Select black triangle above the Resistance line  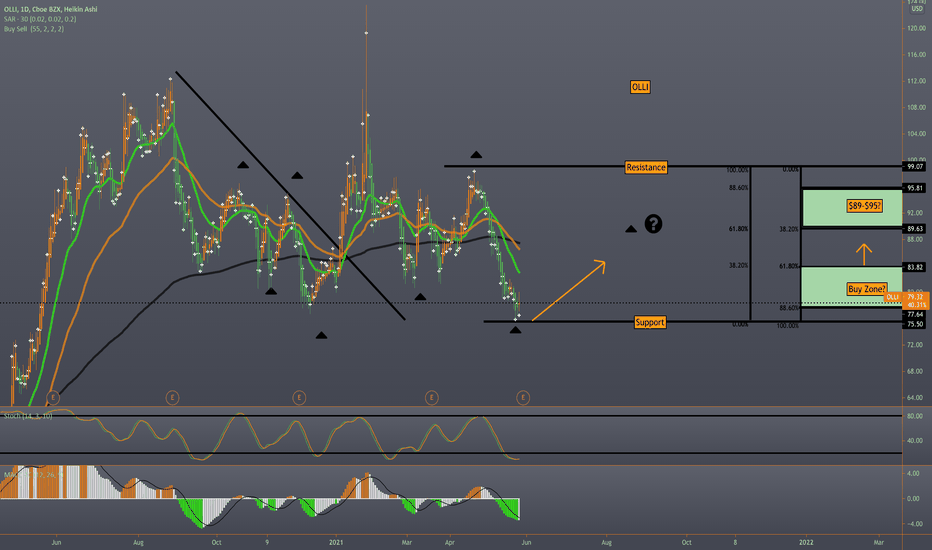(476, 155)
